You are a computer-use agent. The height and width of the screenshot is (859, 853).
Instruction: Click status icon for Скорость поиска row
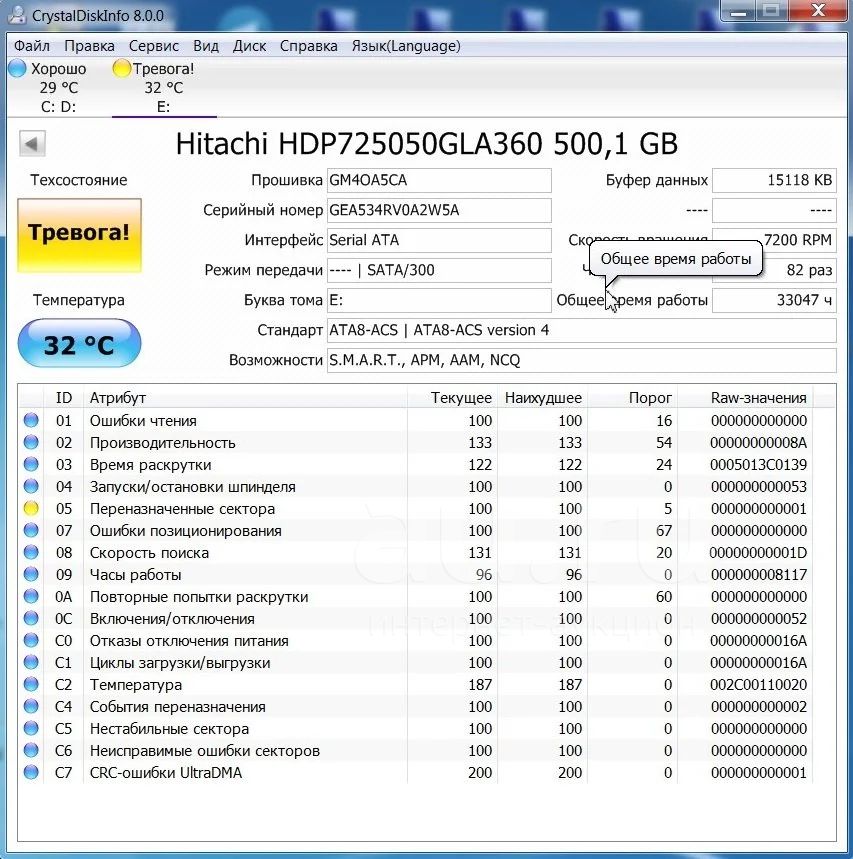pyautogui.click(x=31, y=552)
